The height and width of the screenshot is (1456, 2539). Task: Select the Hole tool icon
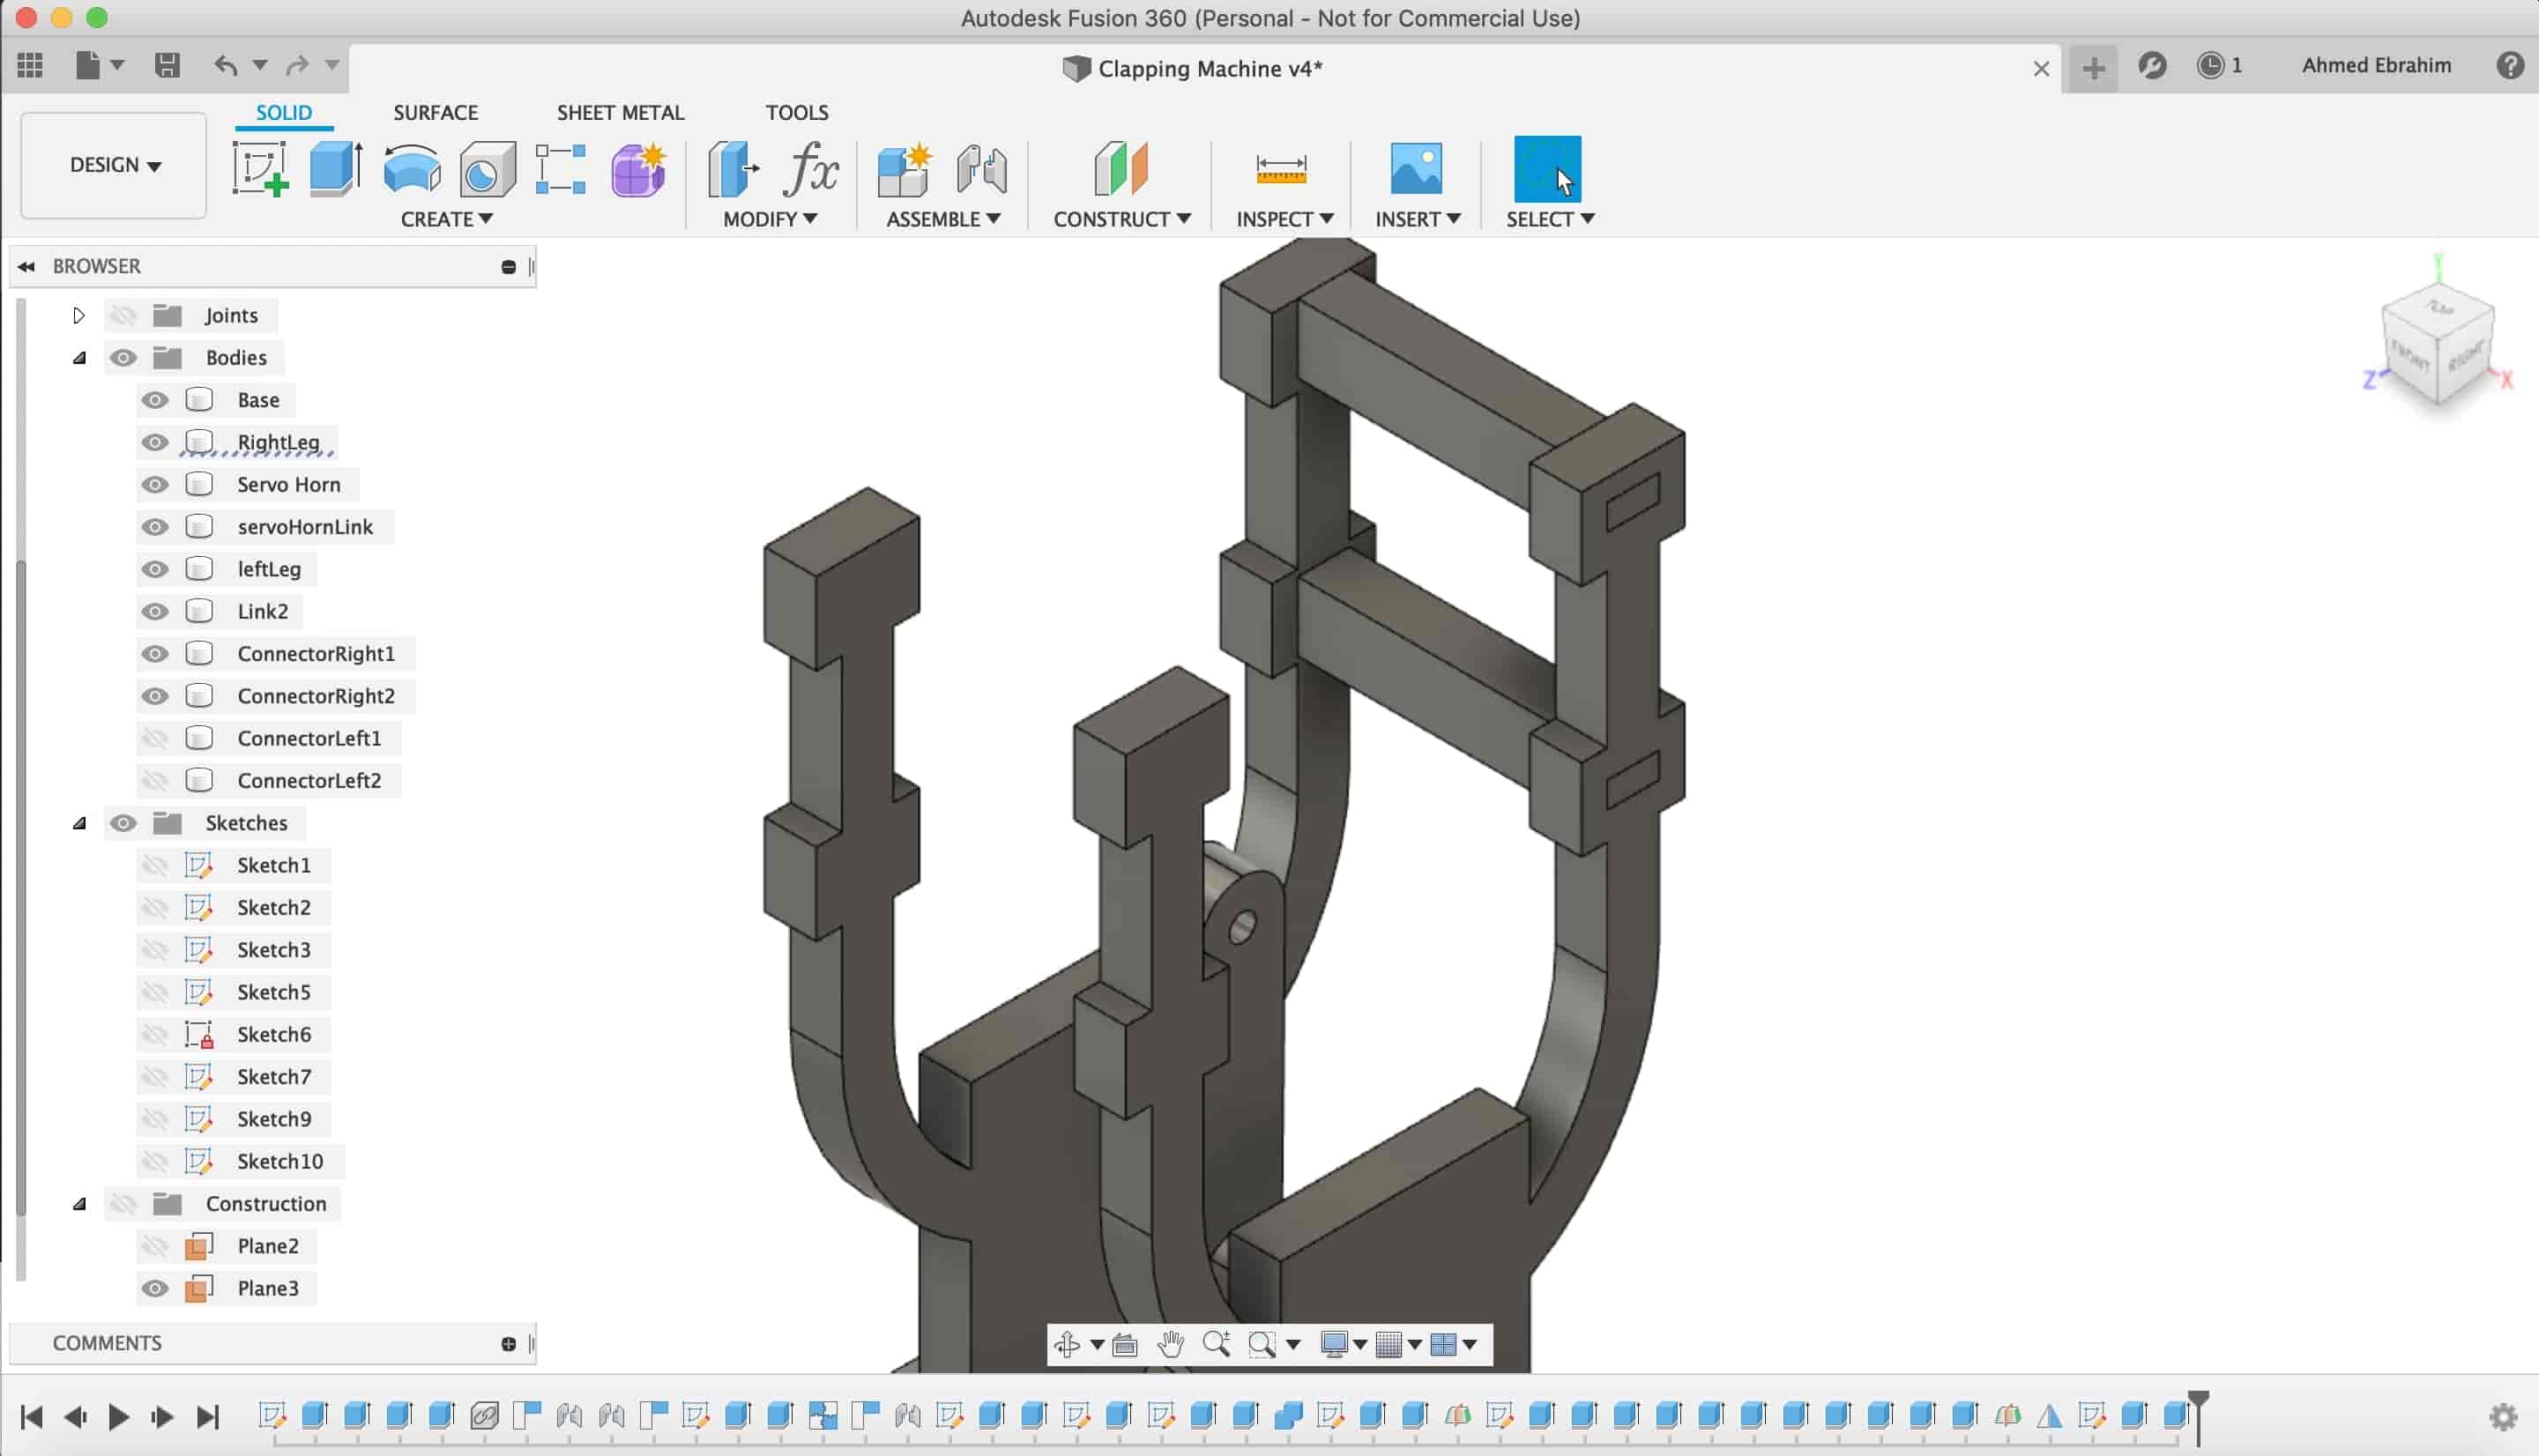point(487,168)
